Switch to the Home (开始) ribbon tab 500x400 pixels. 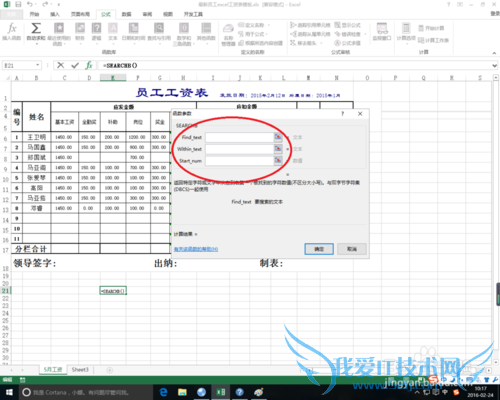pos(34,14)
